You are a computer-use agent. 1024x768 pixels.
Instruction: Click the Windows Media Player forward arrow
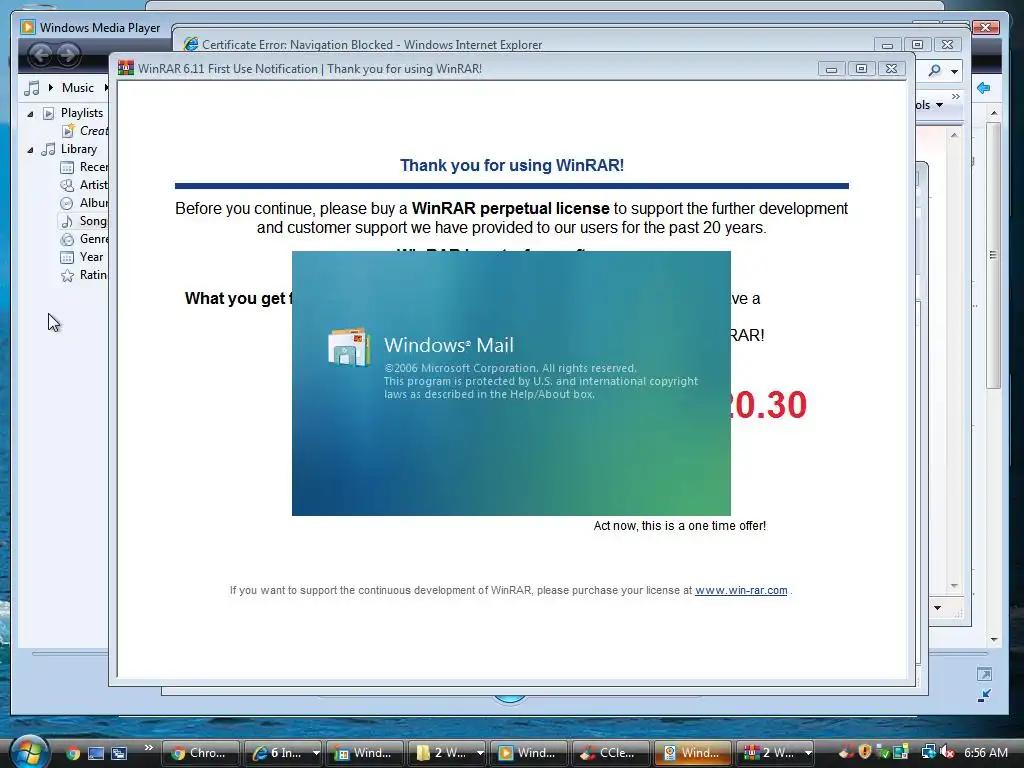point(68,55)
